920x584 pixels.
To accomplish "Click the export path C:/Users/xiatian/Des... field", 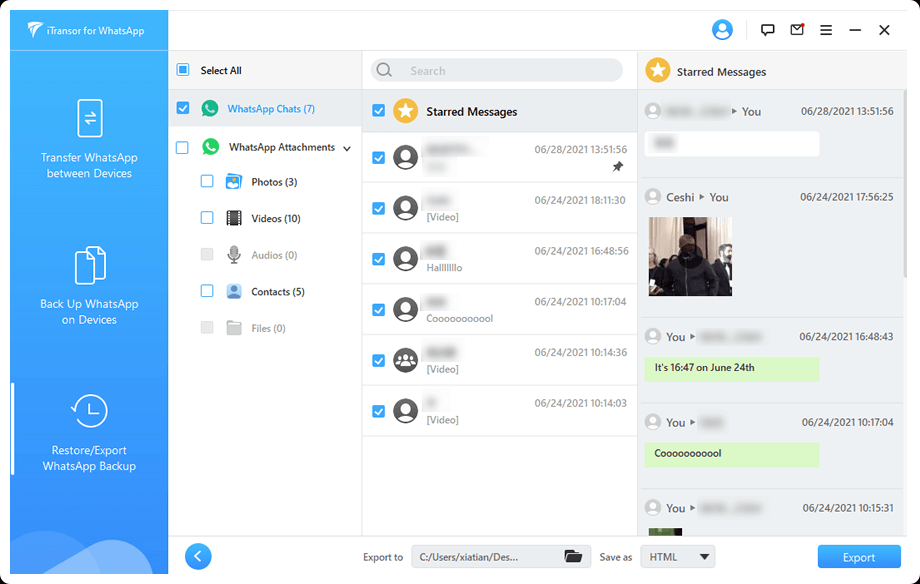I will pyautogui.click(x=501, y=556).
